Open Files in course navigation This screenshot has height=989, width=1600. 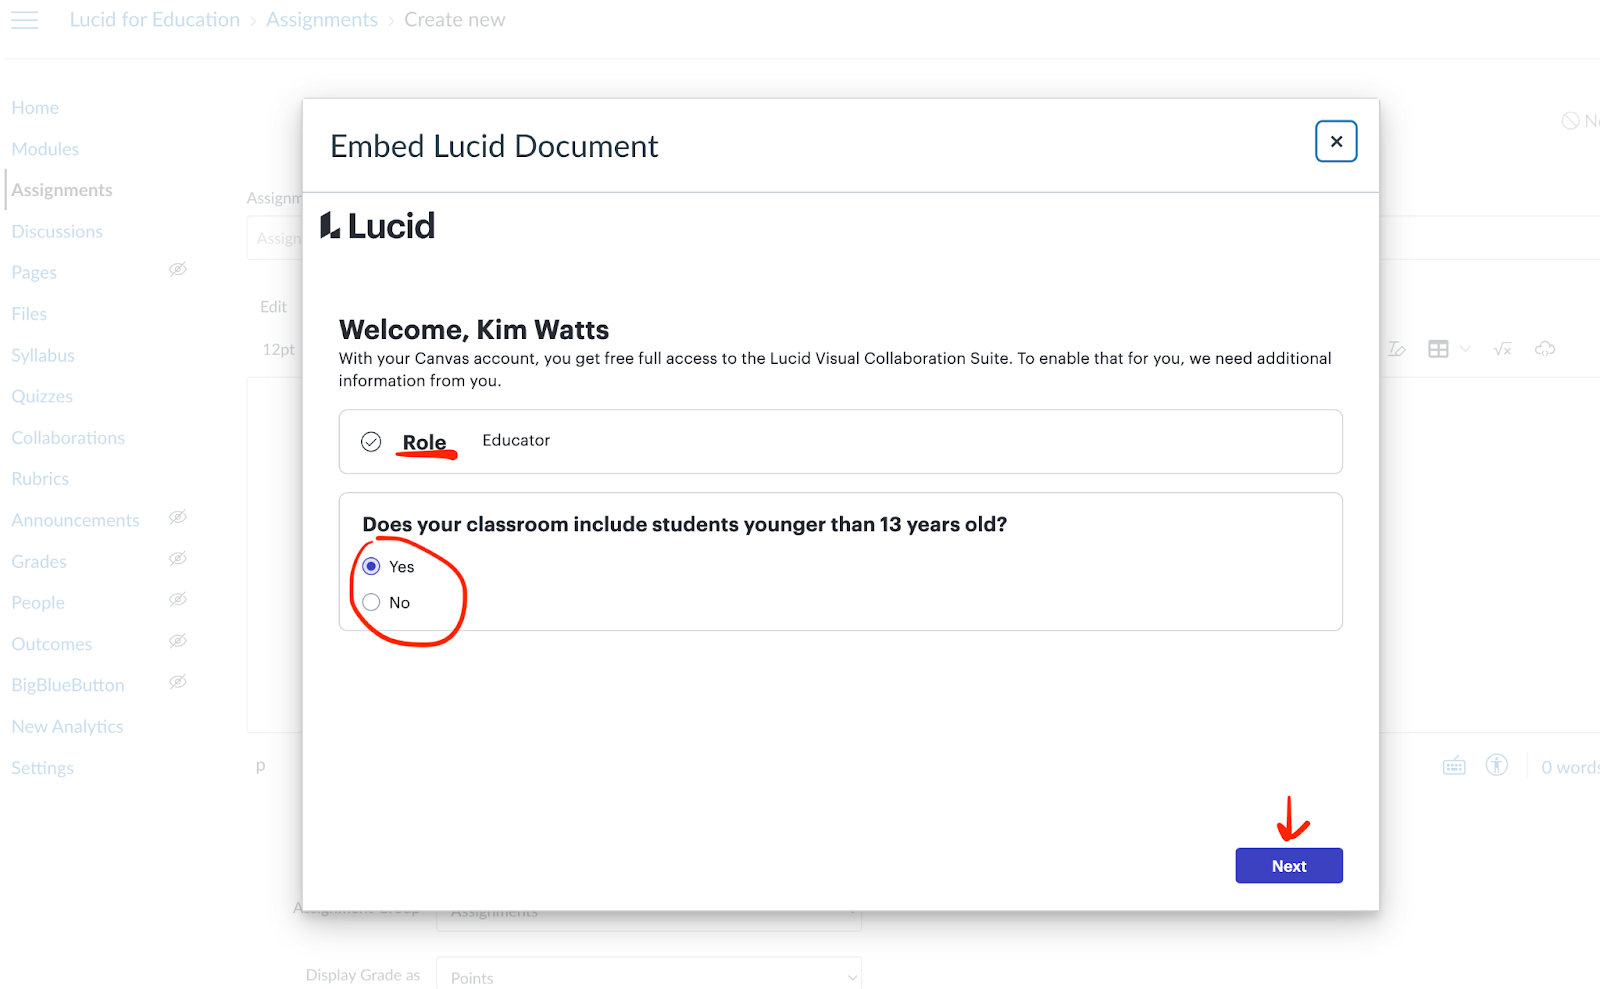(29, 314)
